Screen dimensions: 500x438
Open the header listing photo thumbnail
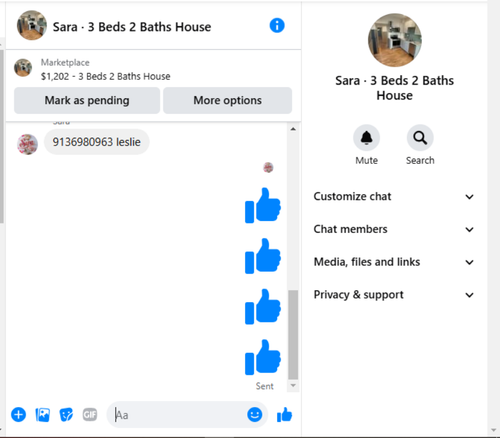pyautogui.click(x=32, y=25)
